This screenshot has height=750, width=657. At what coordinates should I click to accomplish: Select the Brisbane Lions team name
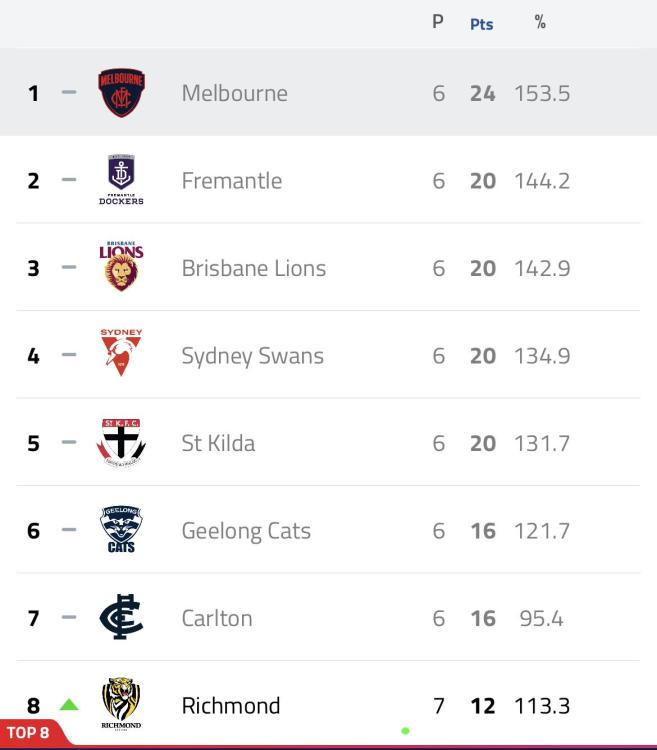[253, 268]
